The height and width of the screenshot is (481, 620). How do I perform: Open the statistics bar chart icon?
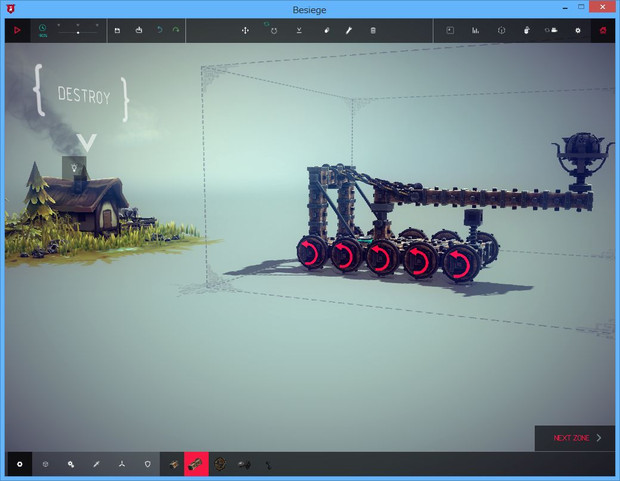click(x=476, y=30)
